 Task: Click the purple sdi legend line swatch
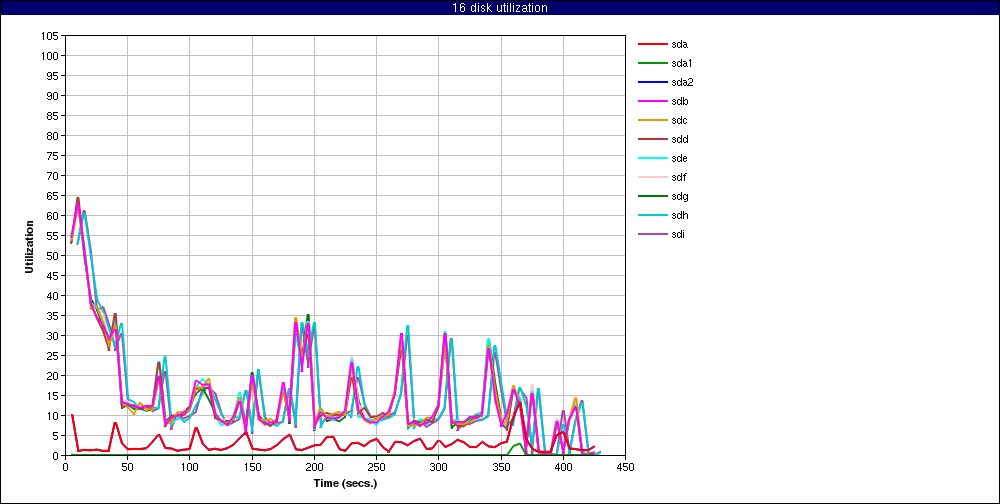pyautogui.click(x=651, y=234)
